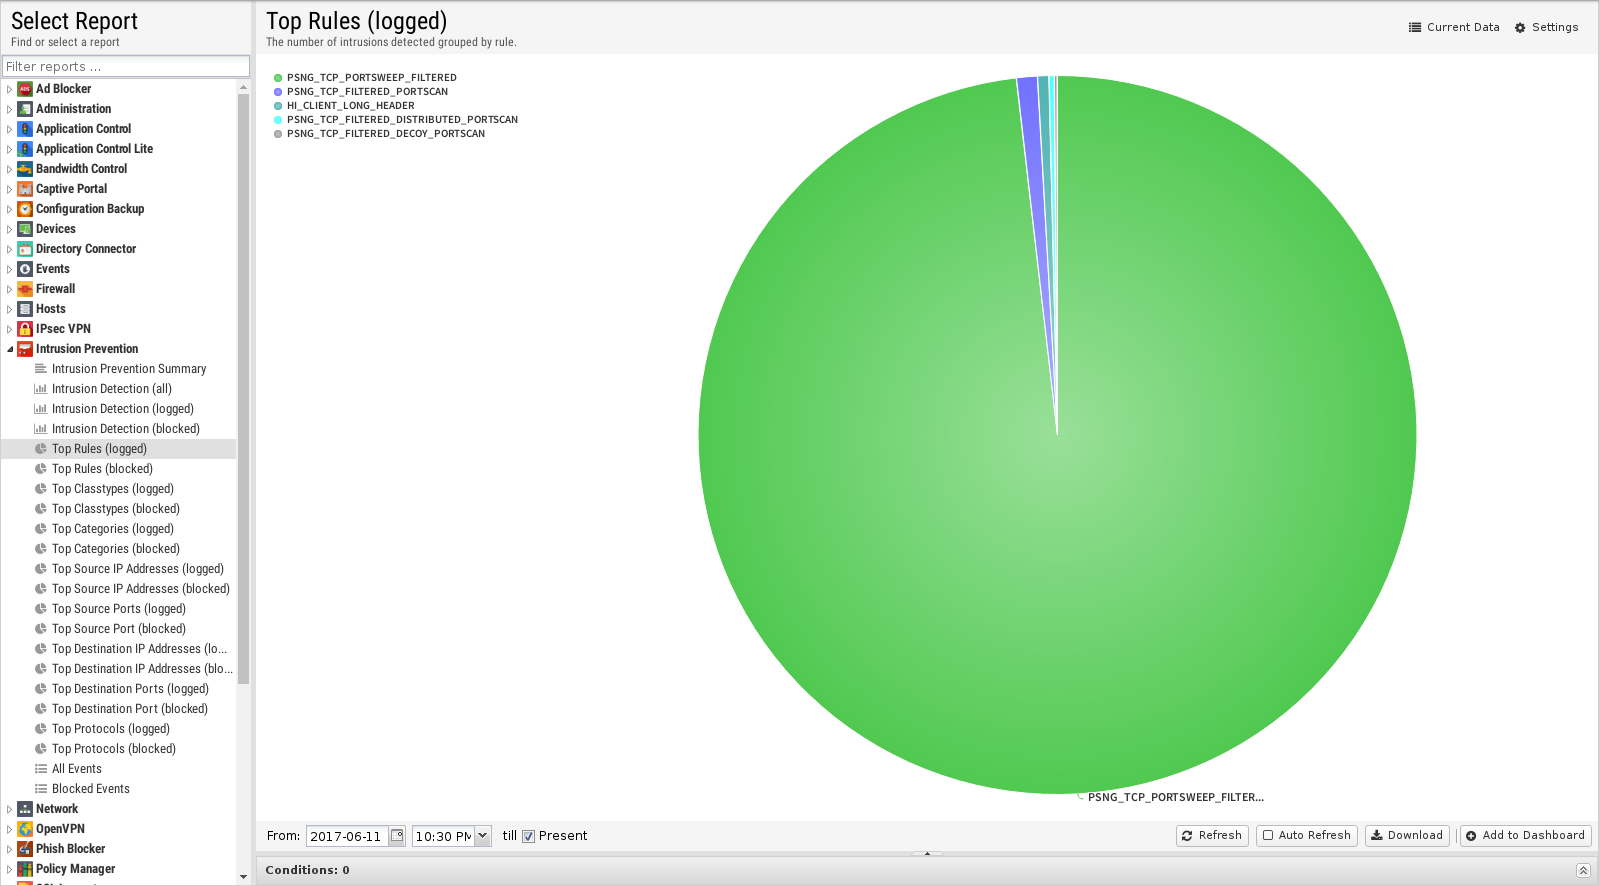Click the pie chart icon for Top Rules (blocked)

[x=41, y=469]
